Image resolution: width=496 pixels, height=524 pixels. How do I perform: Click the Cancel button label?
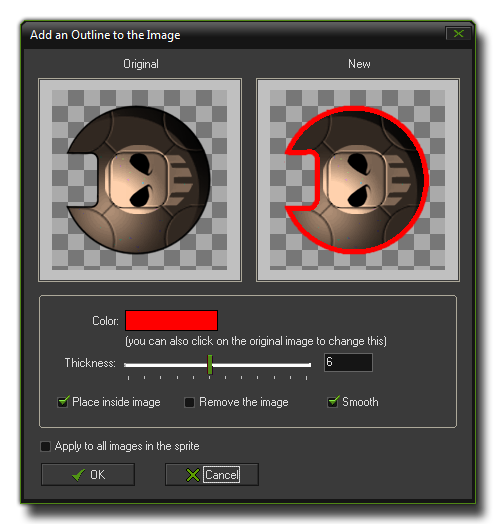pyautogui.click(x=221, y=475)
